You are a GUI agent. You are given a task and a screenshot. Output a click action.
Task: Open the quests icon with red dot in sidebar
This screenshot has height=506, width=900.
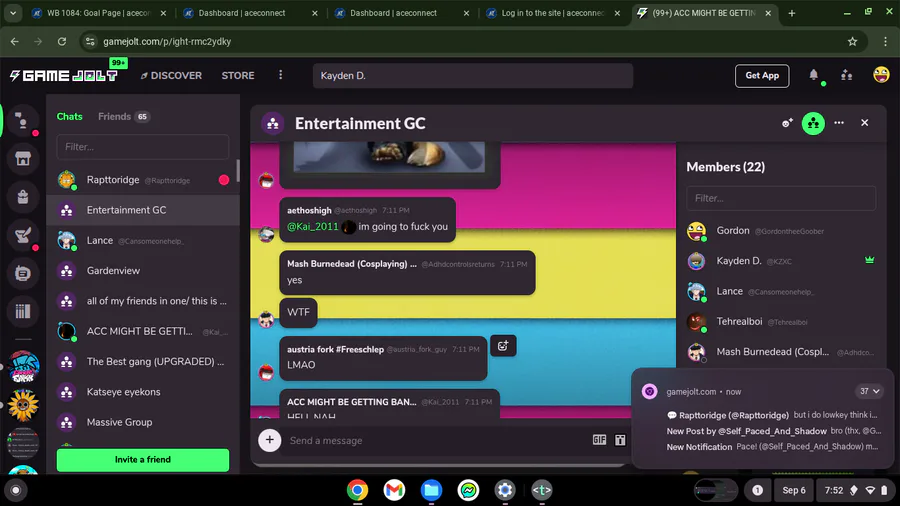[x=23, y=235]
